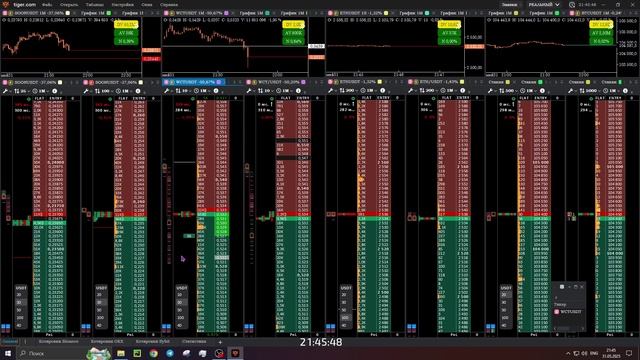Click info icon in scale 10000 order book
The height and width of the screenshot is (360, 640).
625,91
